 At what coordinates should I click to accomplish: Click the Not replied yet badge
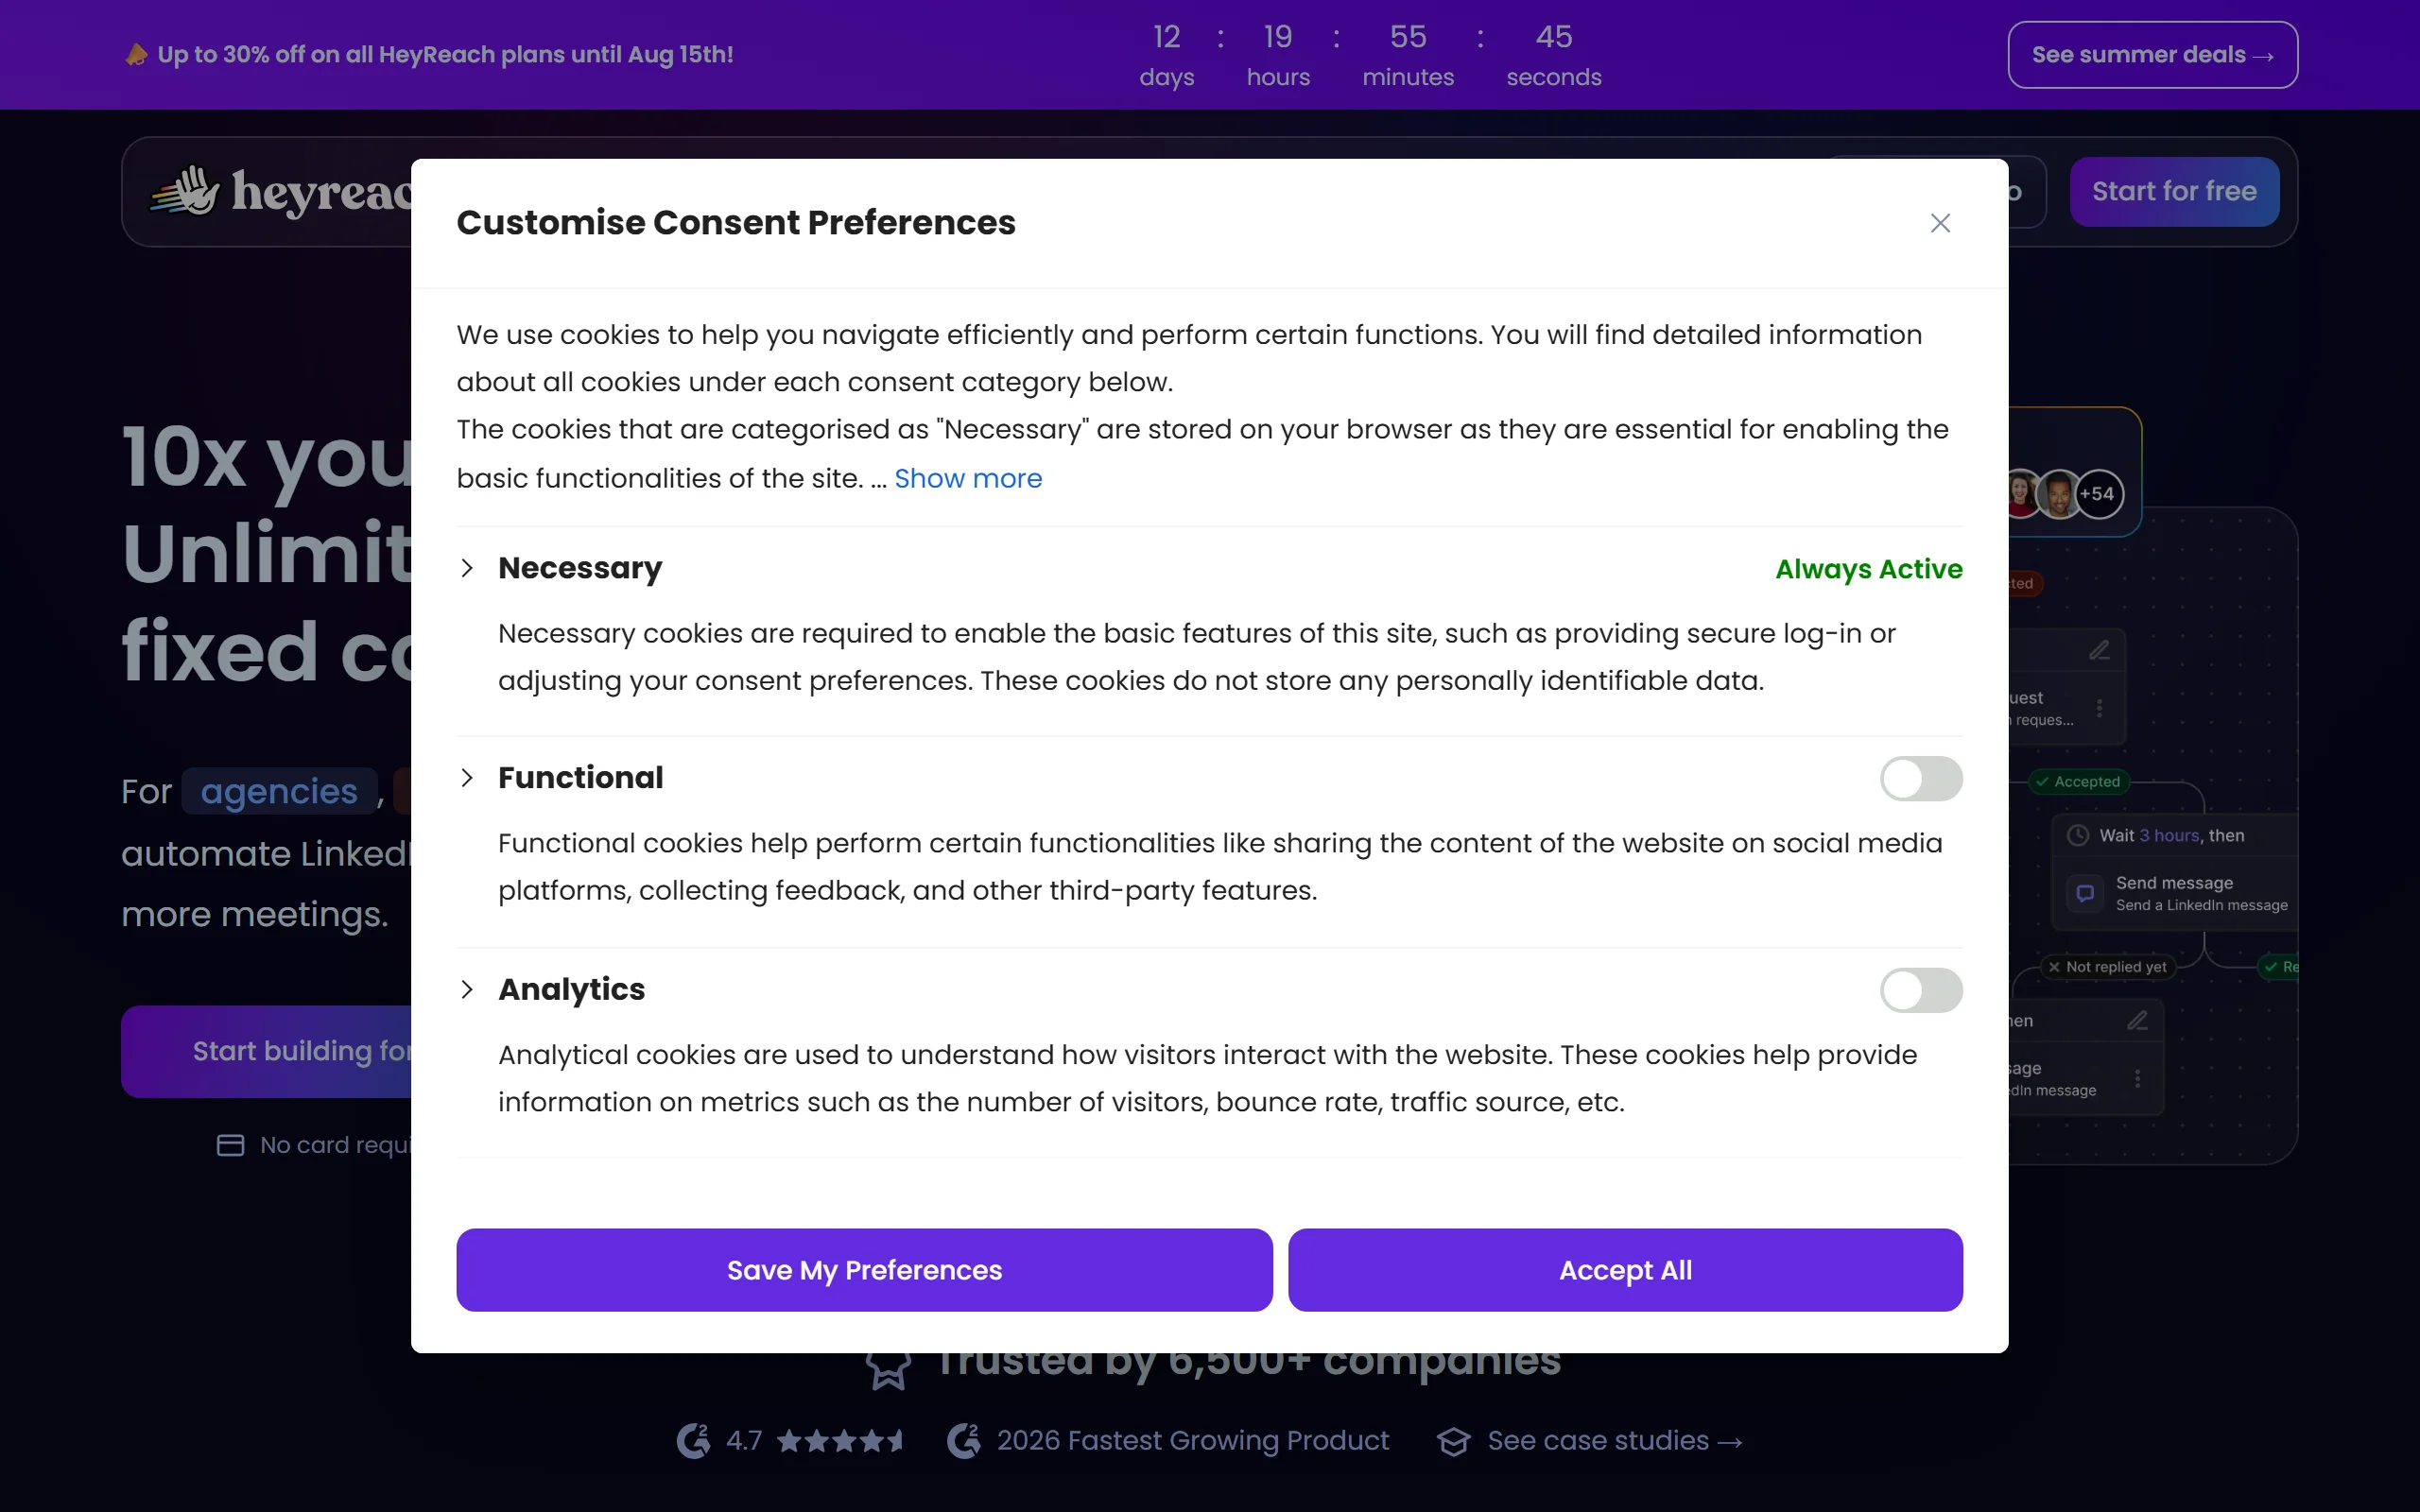tap(2107, 967)
